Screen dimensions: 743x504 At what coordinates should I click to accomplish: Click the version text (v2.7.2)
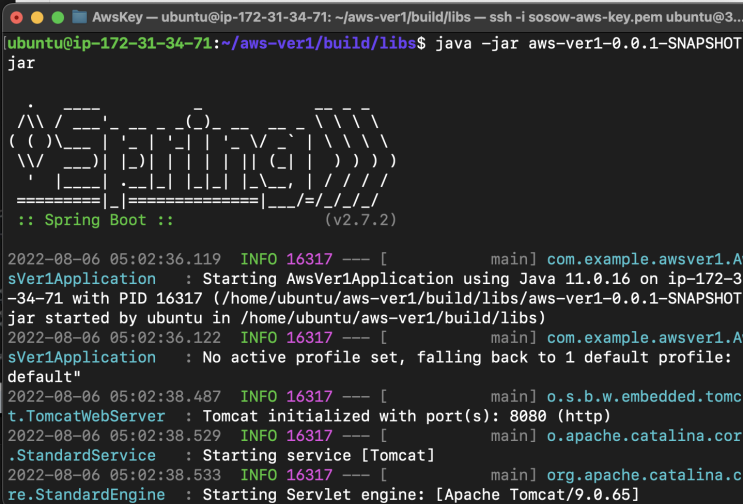(360, 220)
